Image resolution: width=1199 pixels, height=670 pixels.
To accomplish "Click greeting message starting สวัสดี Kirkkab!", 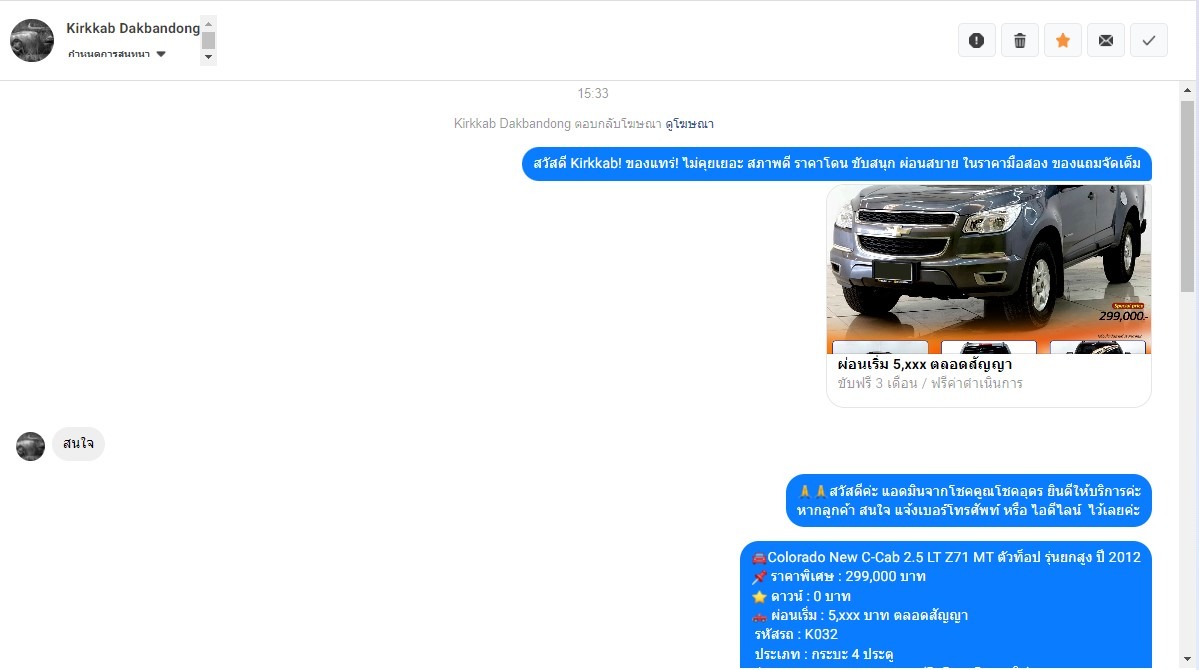I will 837,164.
